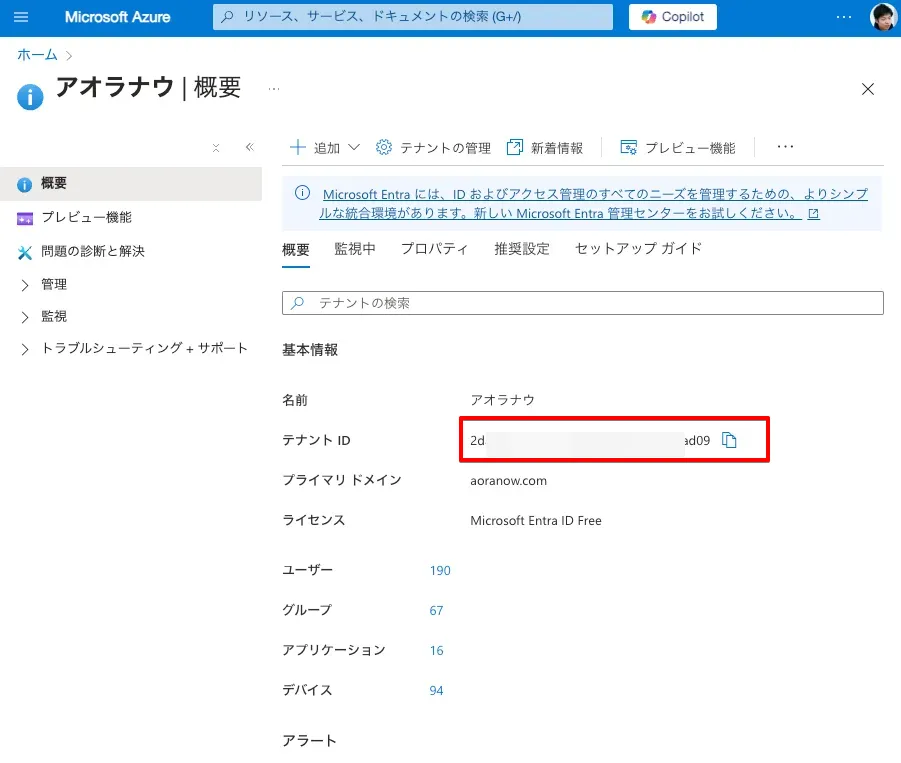901x763 pixels.
Task: Click テナントの管理 gear toolbar button
Action: click(x=433, y=148)
